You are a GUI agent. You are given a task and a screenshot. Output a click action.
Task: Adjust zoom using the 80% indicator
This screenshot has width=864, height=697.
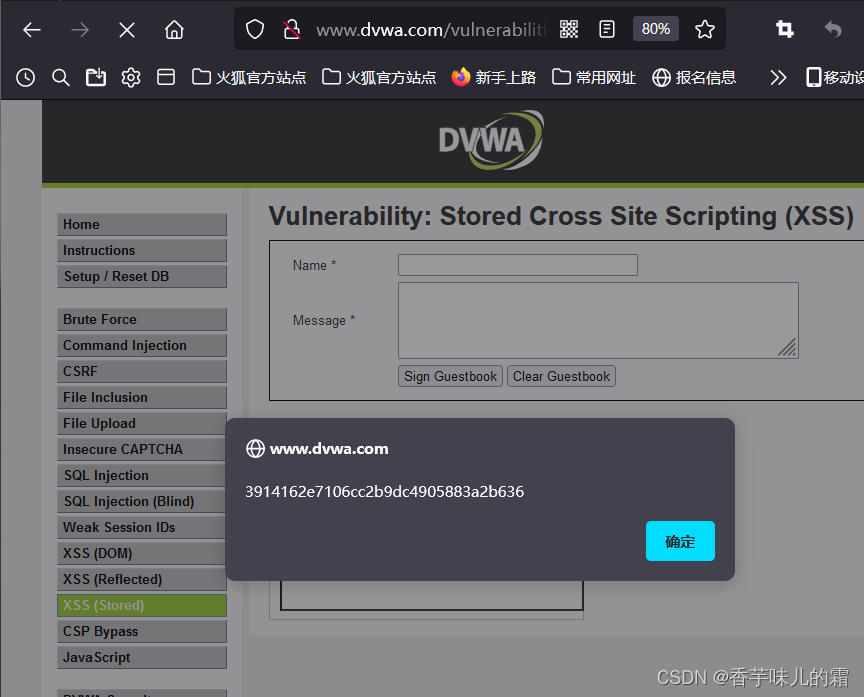pyautogui.click(x=655, y=29)
